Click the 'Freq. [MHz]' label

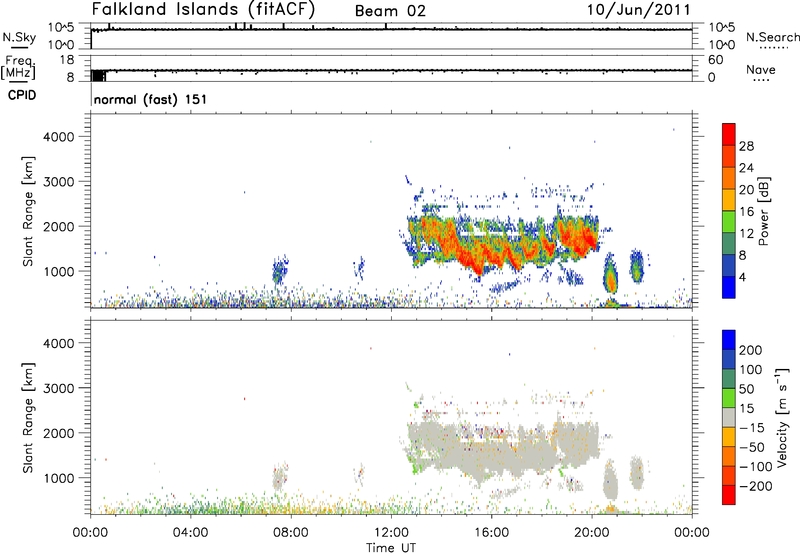(18, 67)
